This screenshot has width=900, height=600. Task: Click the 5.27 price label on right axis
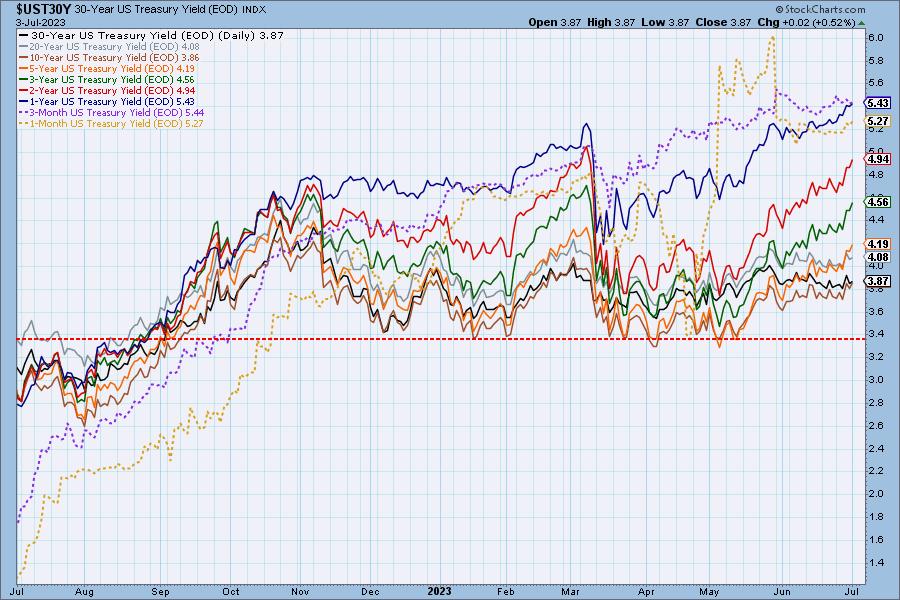tap(878, 121)
